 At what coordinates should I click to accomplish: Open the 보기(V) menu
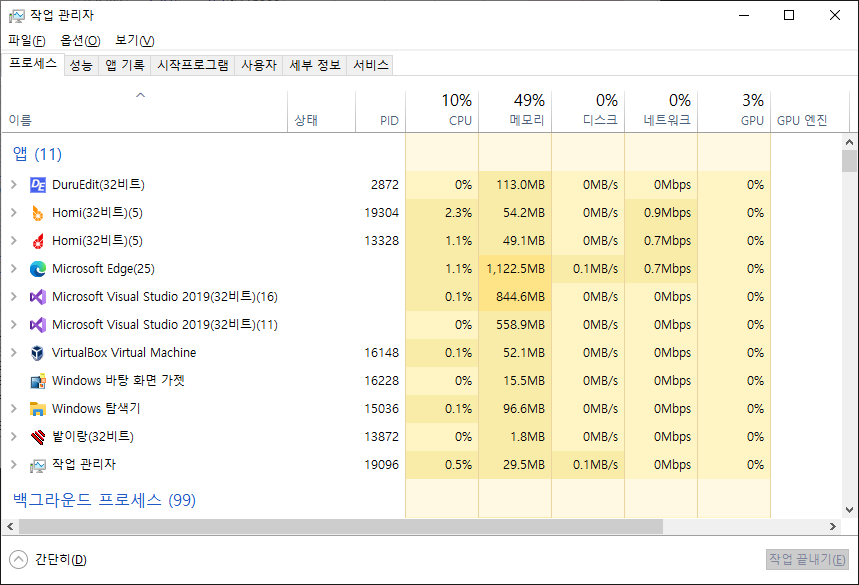135,41
